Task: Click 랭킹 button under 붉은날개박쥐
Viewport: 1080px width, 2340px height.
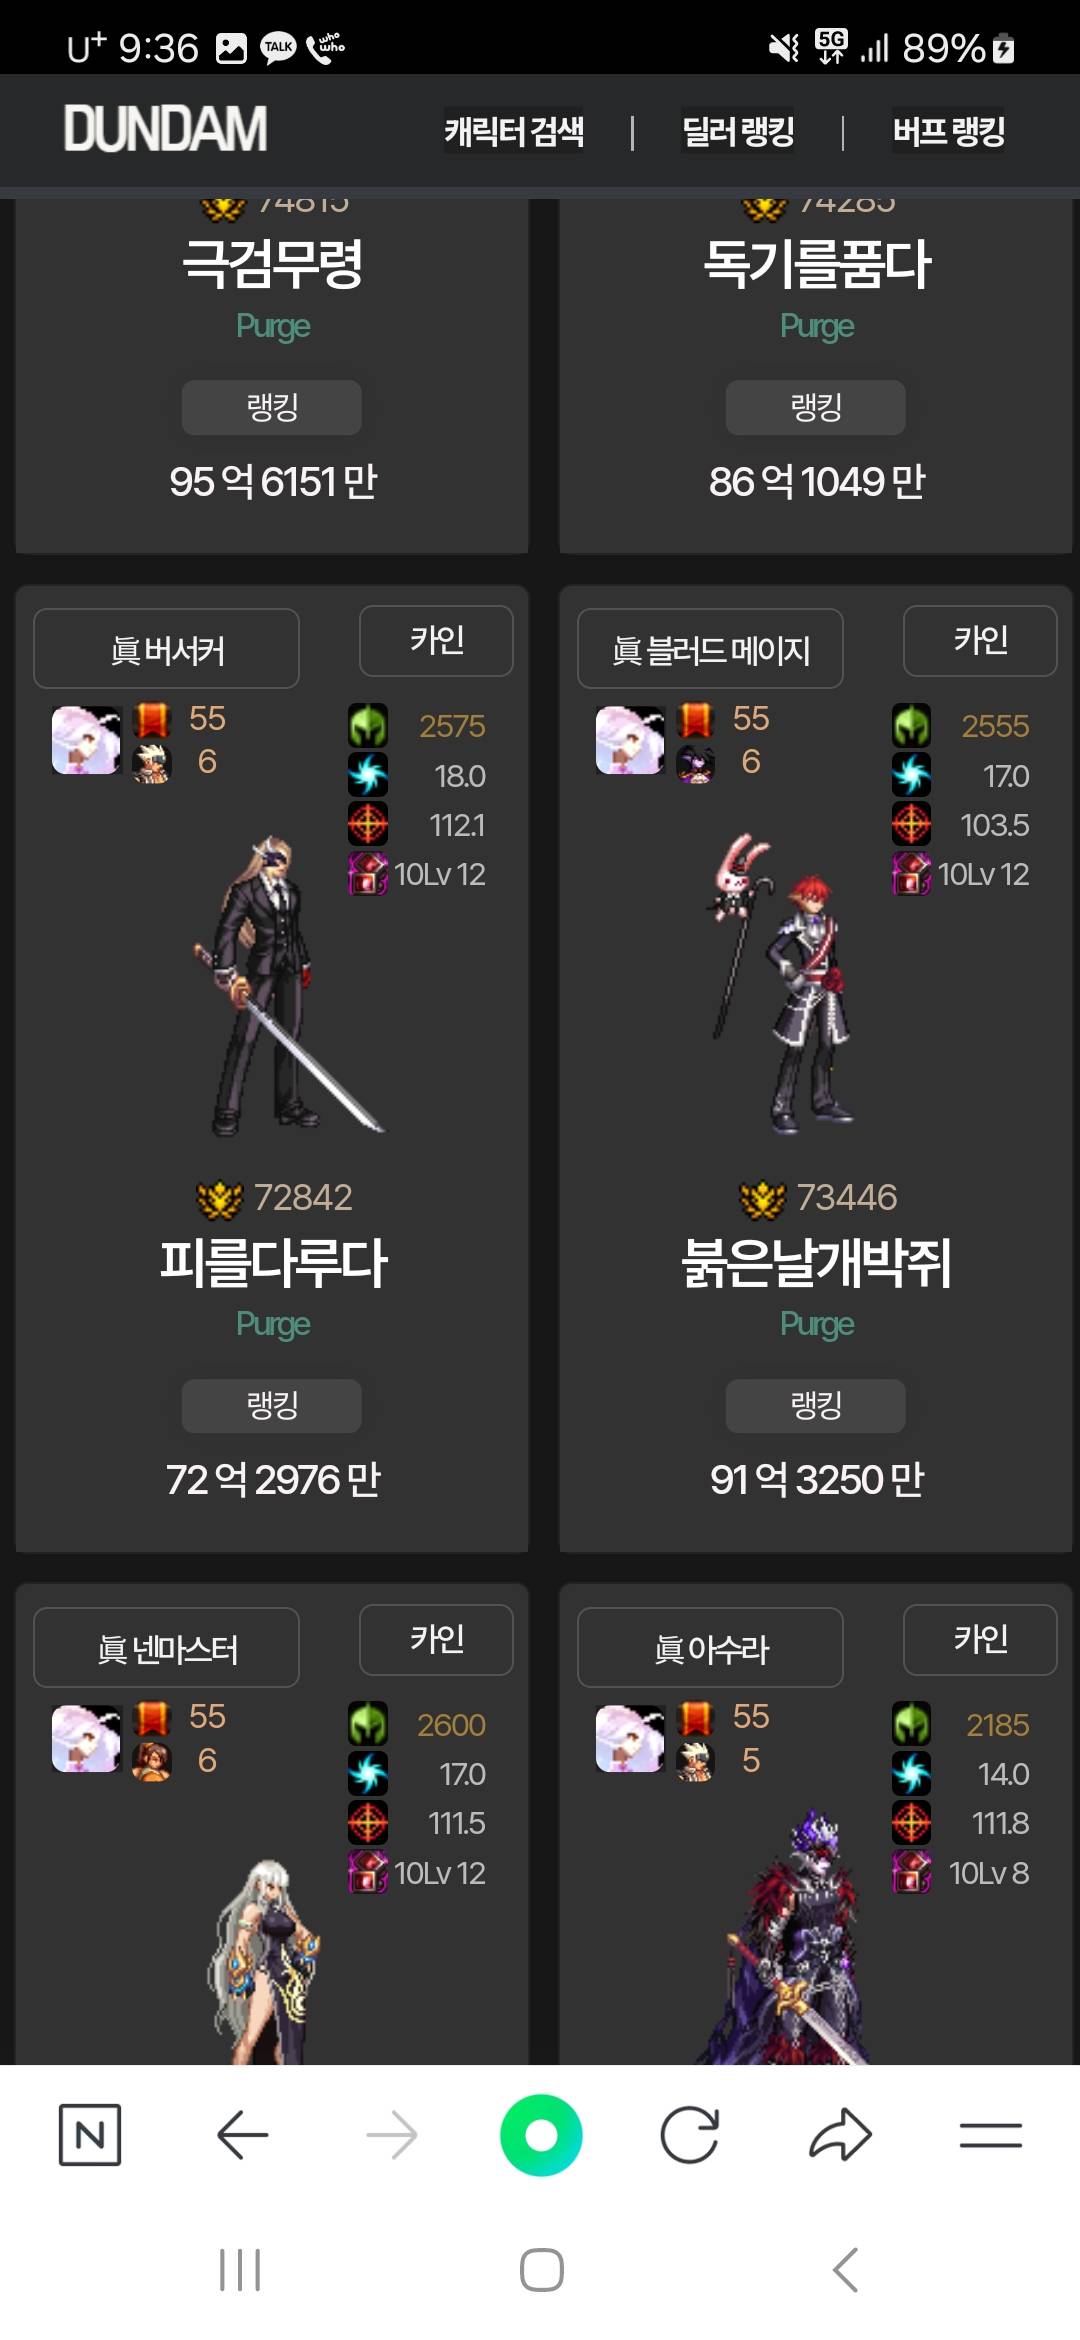Action: [816, 1406]
